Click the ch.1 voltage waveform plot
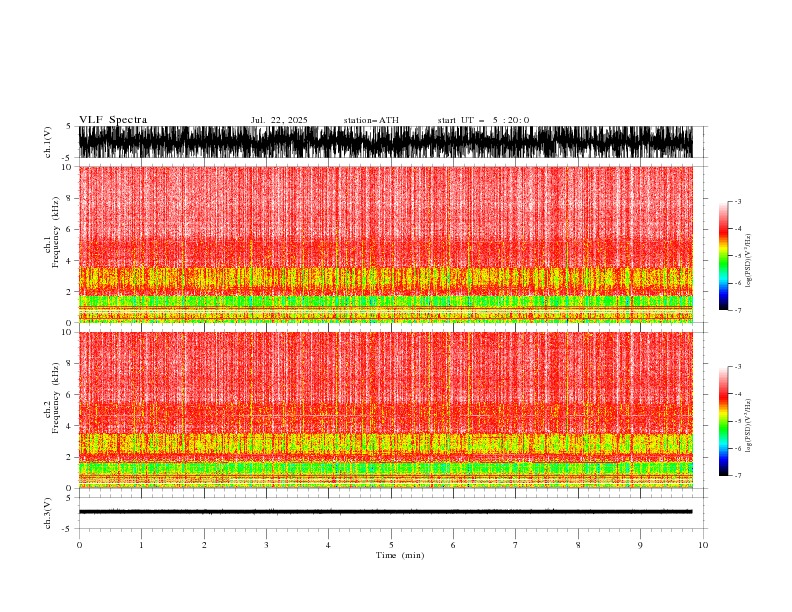 point(386,142)
